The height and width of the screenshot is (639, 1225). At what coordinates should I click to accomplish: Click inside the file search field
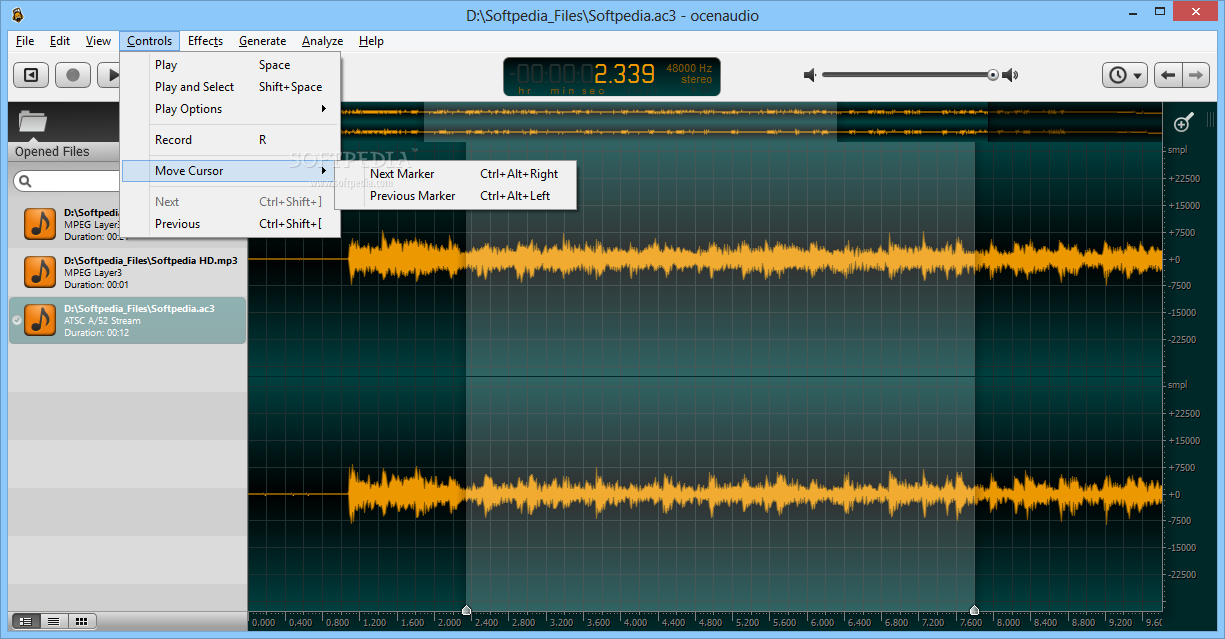pos(75,181)
